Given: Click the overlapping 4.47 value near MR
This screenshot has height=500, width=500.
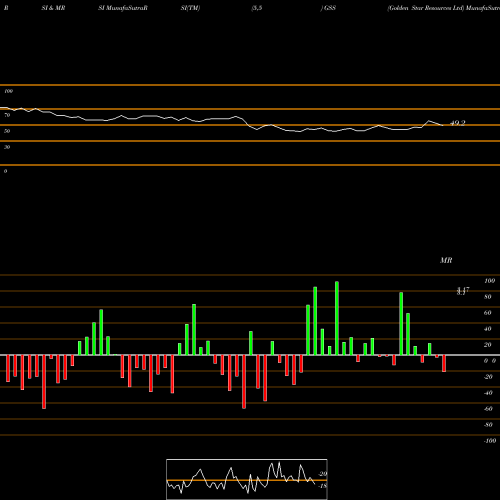Looking at the screenshot, I should click(x=463, y=291).
